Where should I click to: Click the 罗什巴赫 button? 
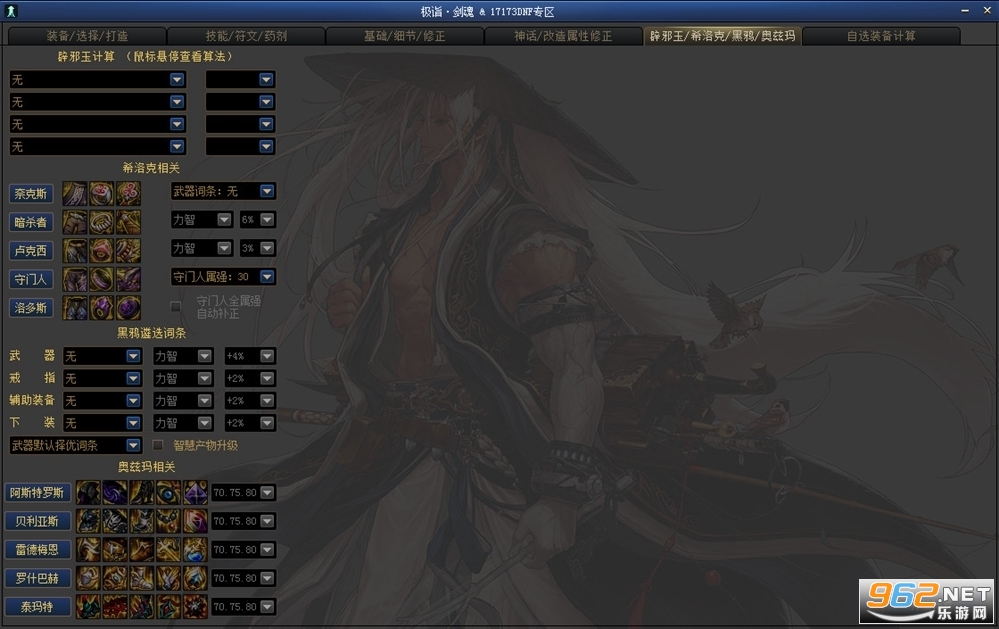(37, 578)
